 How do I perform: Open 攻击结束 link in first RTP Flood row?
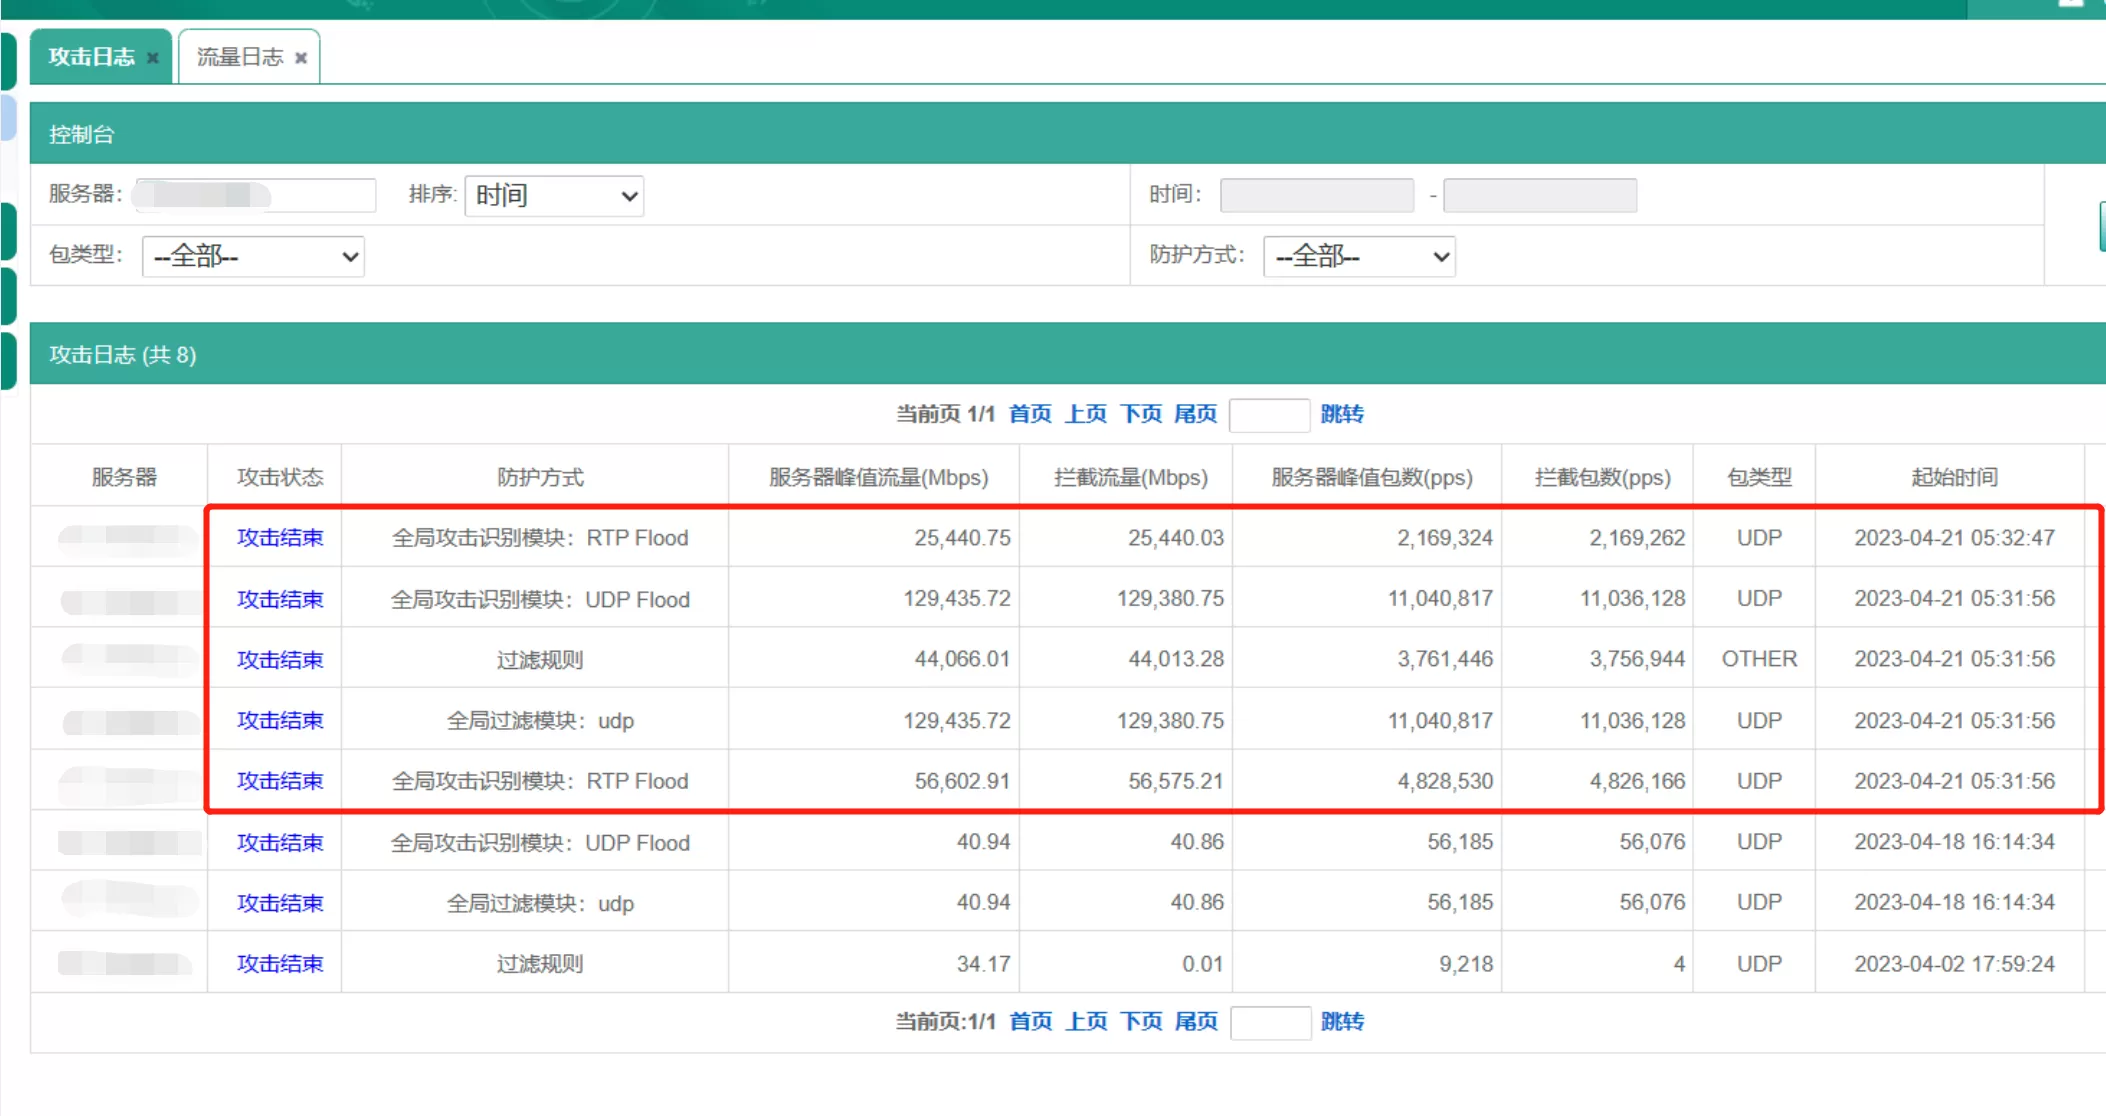[x=280, y=538]
